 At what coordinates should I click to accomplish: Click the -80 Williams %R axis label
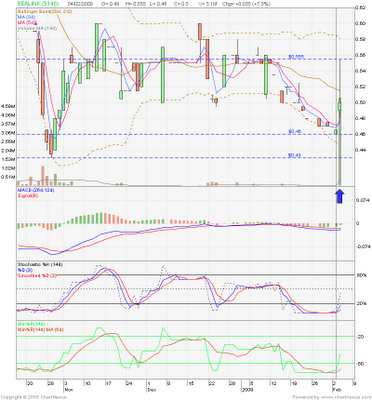[360, 364]
